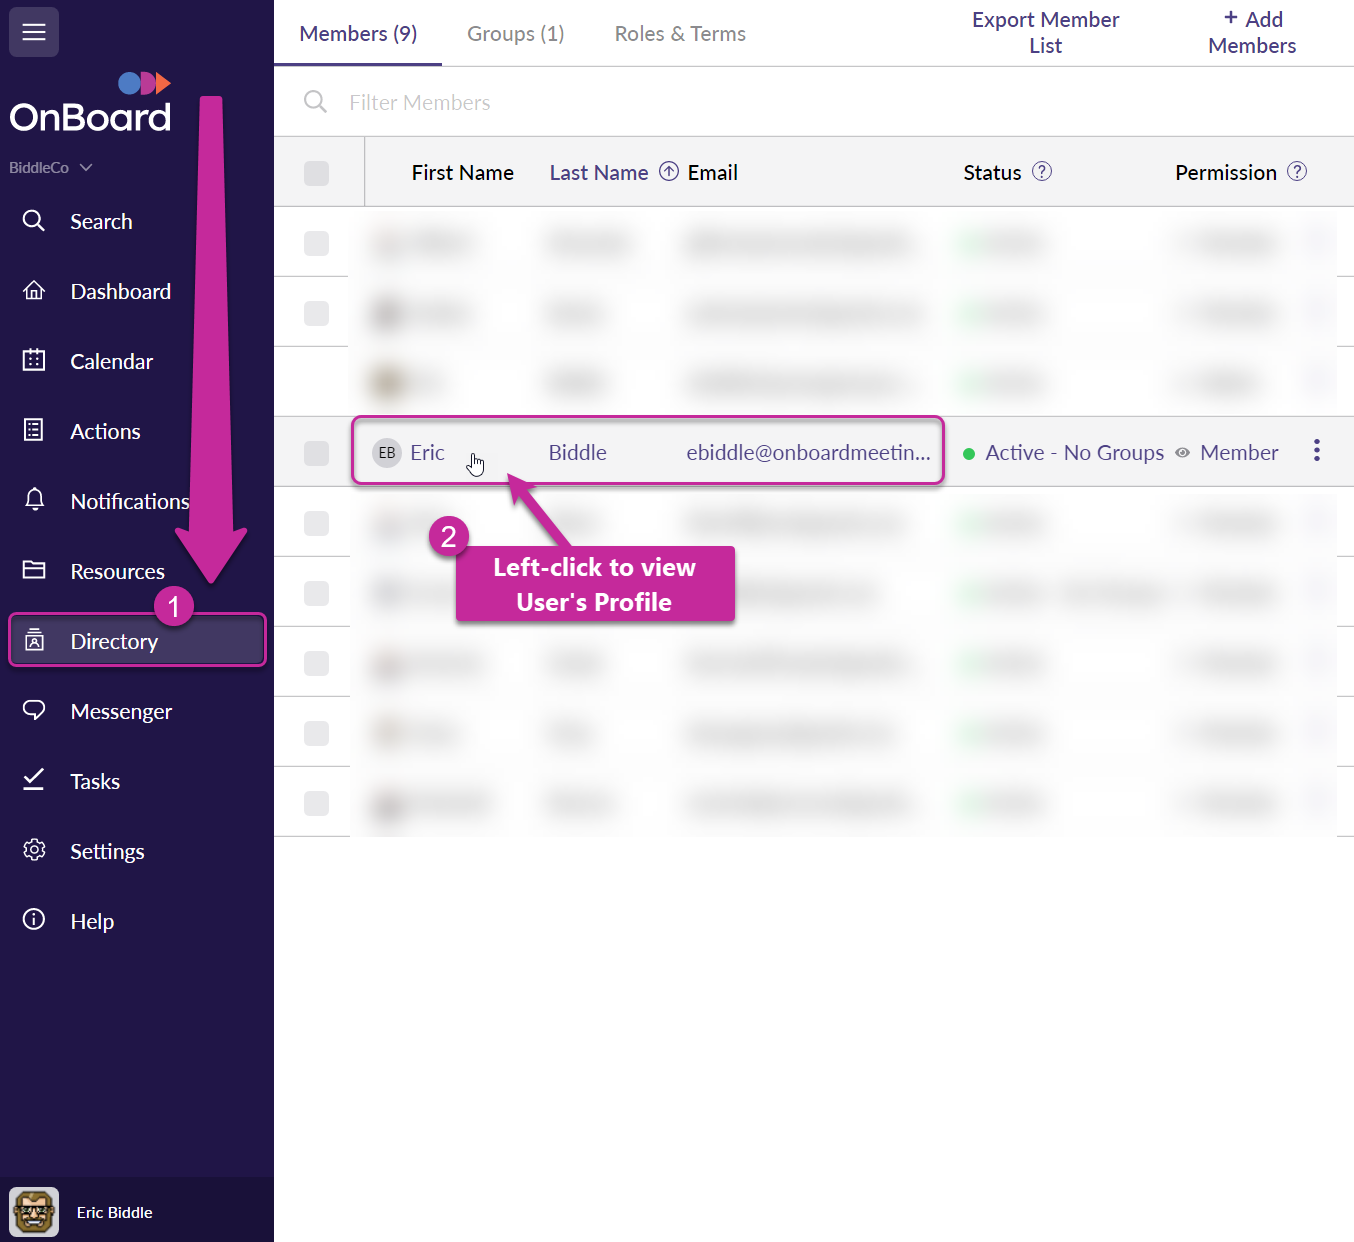Switch to the Roles & Terms tab
Image resolution: width=1354 pixels, height=1242 pixels.
click(x=680, y=33)
